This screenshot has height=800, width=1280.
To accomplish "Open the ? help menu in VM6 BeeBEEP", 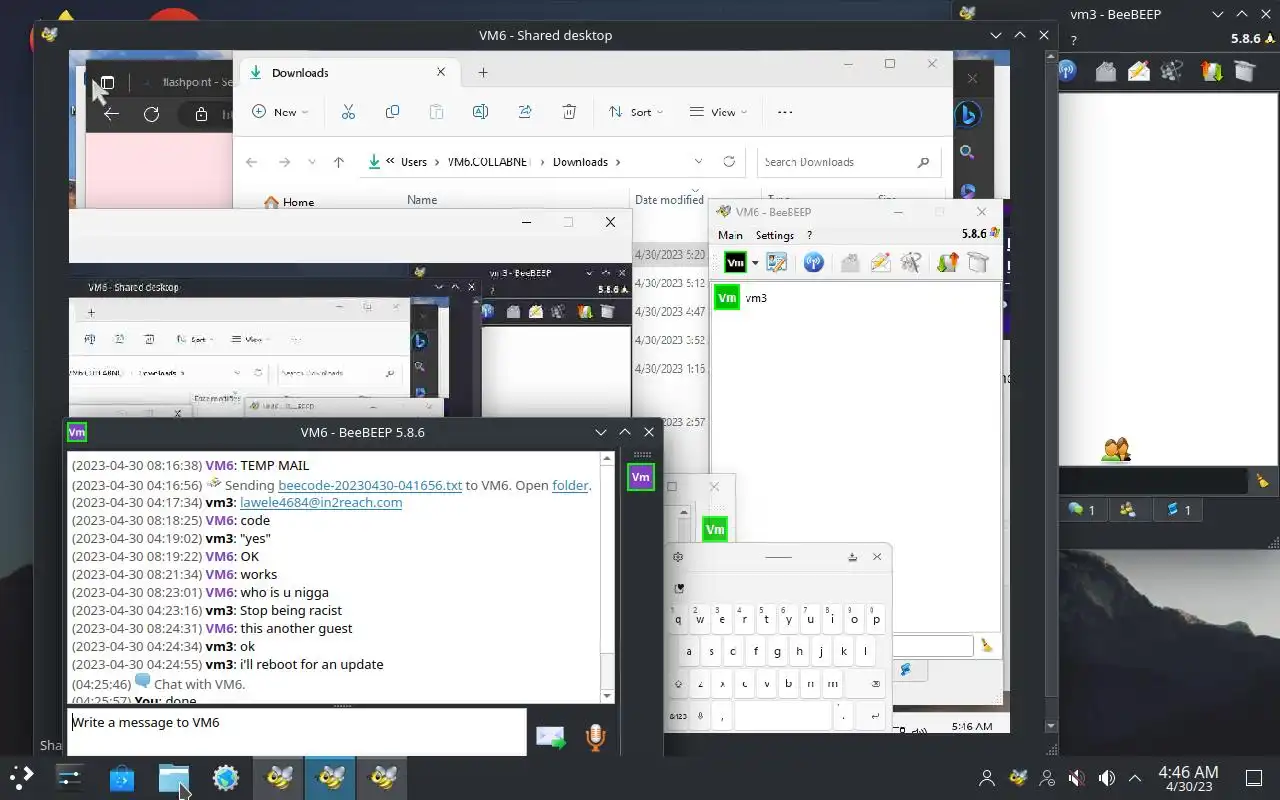I will pos(810,235).
